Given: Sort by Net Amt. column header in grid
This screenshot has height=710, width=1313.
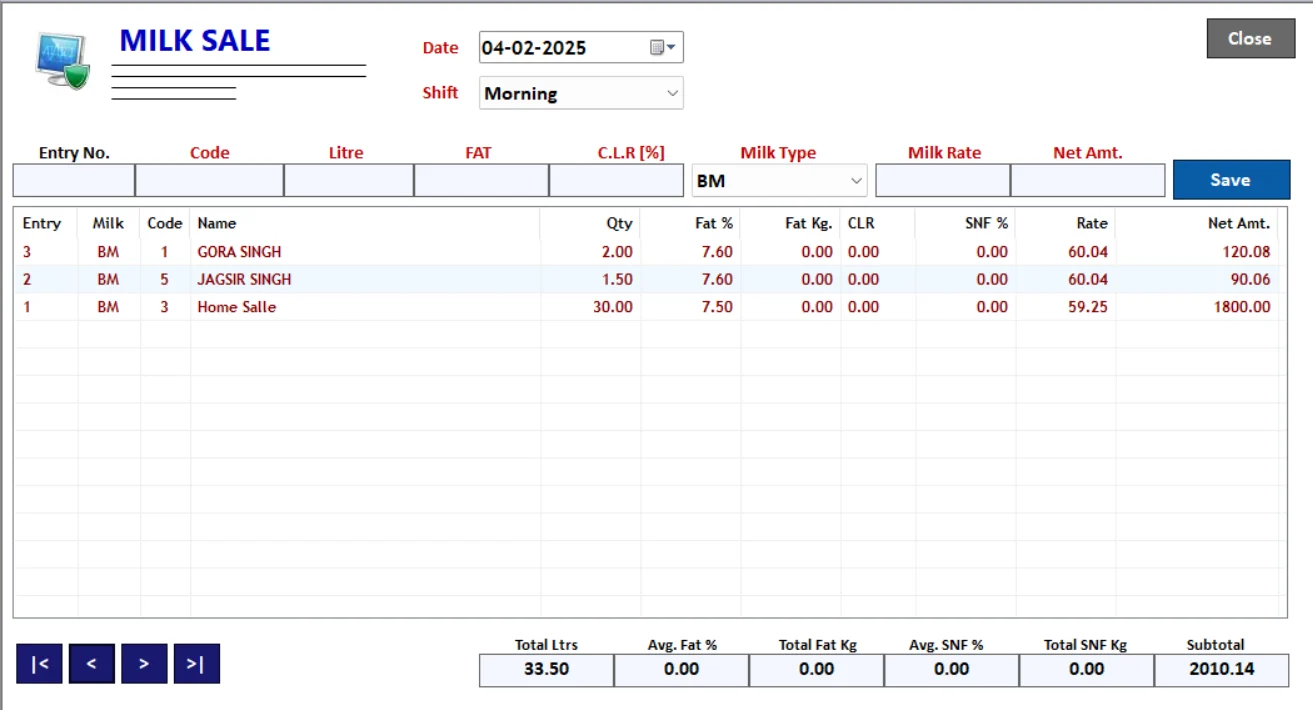Looking at the screenshot, I should click(1239, 223).
